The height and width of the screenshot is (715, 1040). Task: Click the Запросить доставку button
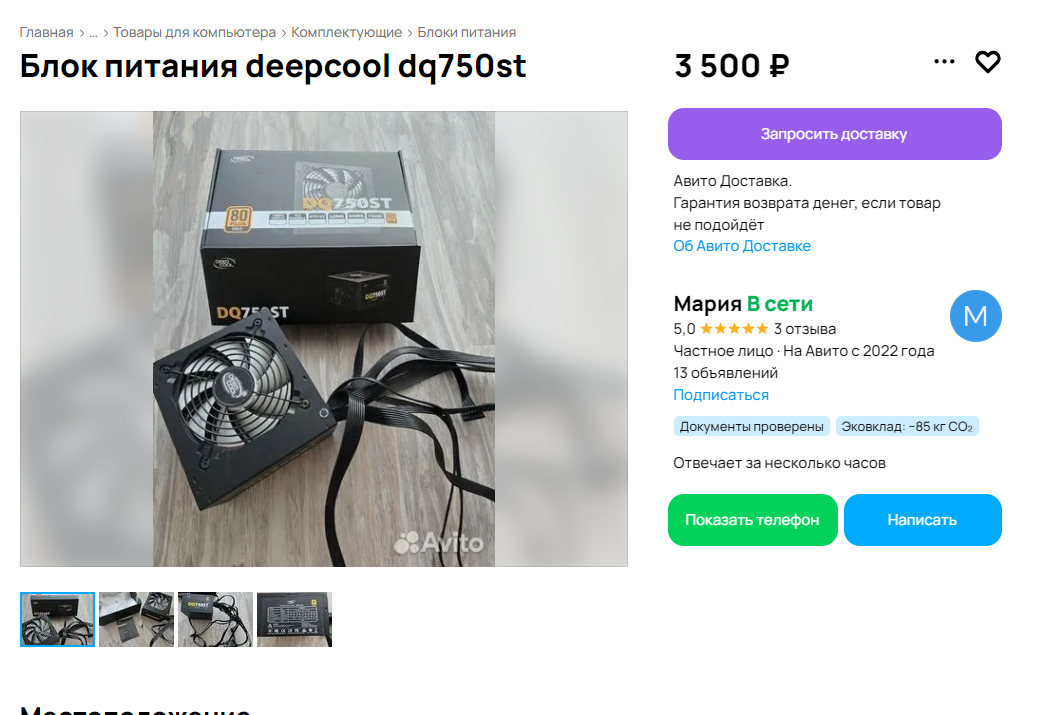(x=834, y=134)
